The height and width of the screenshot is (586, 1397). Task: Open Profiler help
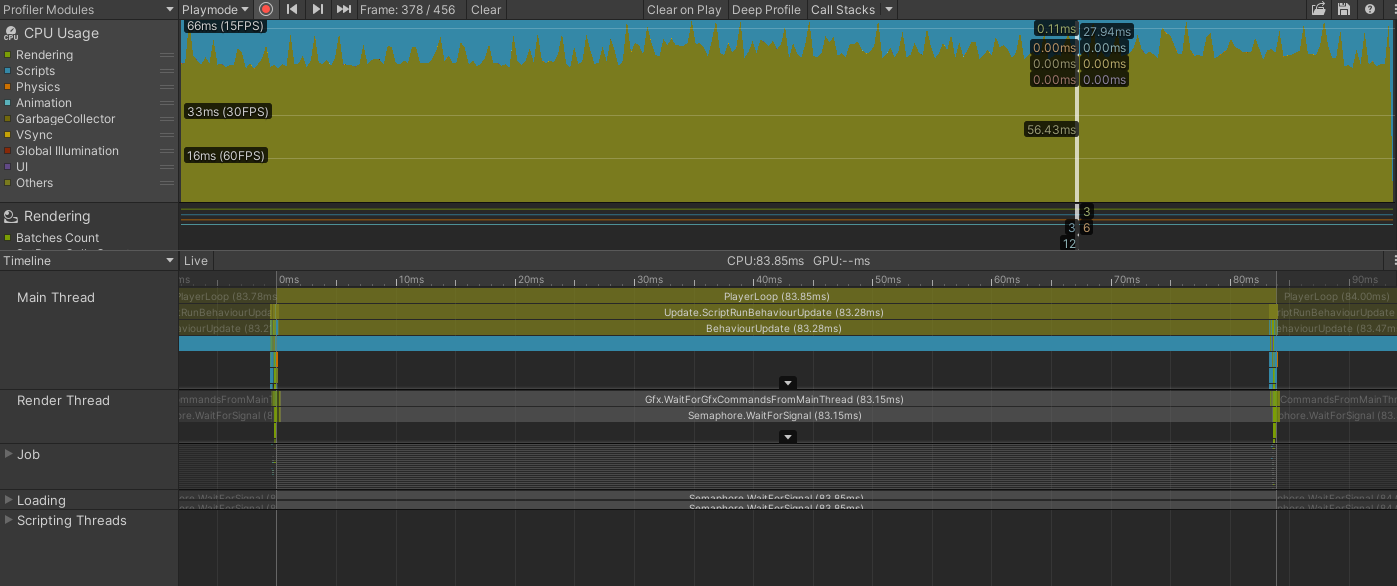[1368, 9]
